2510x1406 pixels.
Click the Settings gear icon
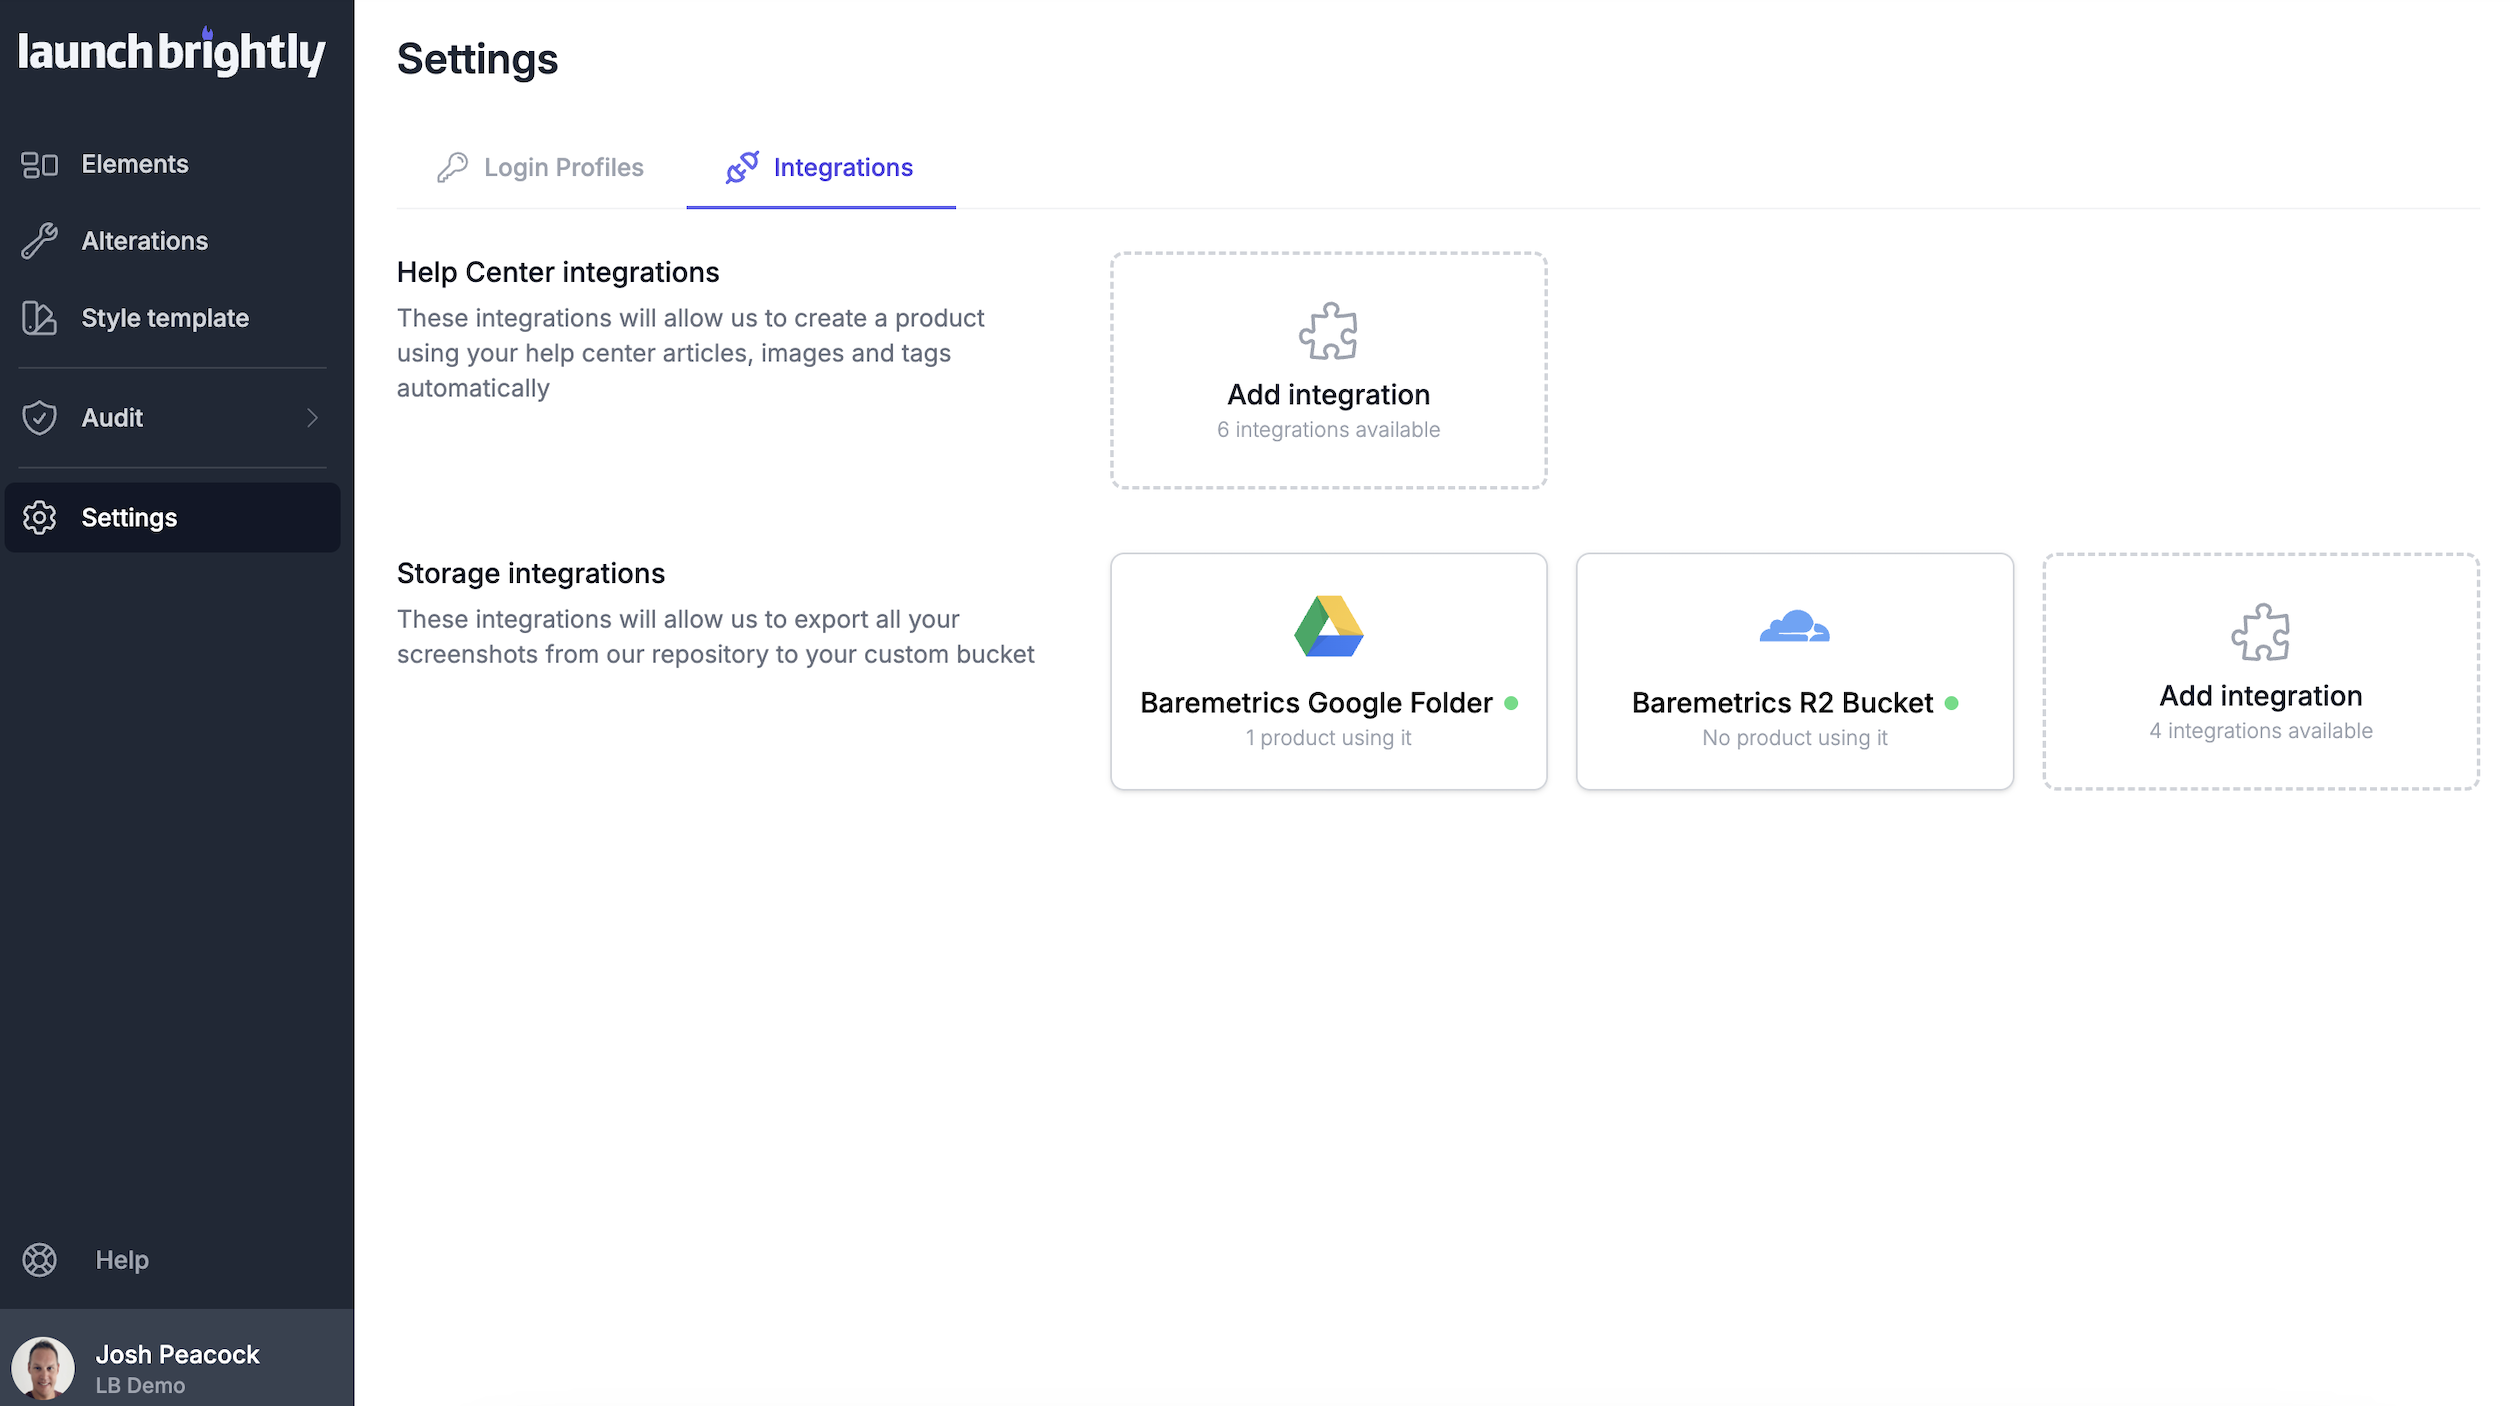40,518
